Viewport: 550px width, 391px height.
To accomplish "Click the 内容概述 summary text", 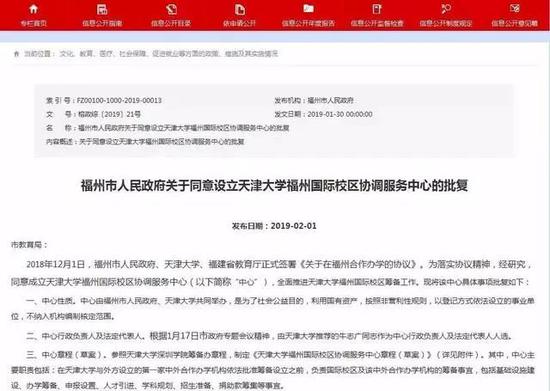I will (162, 142).
